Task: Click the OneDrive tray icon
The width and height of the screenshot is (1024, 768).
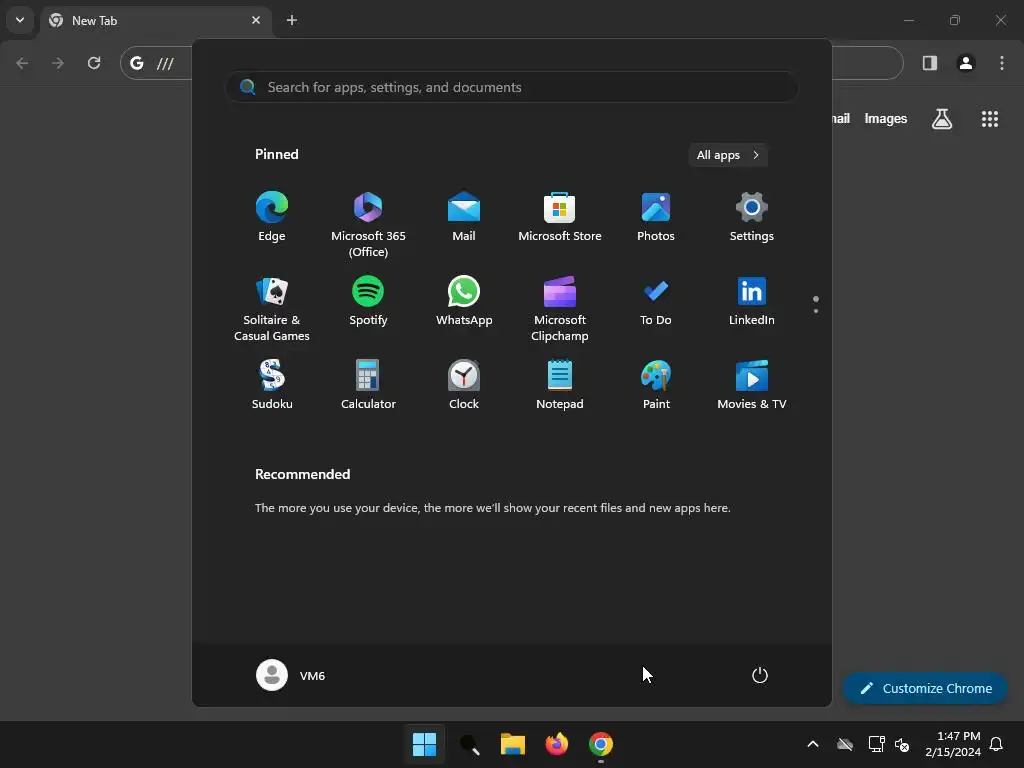Action: click(x=845, y=744)
